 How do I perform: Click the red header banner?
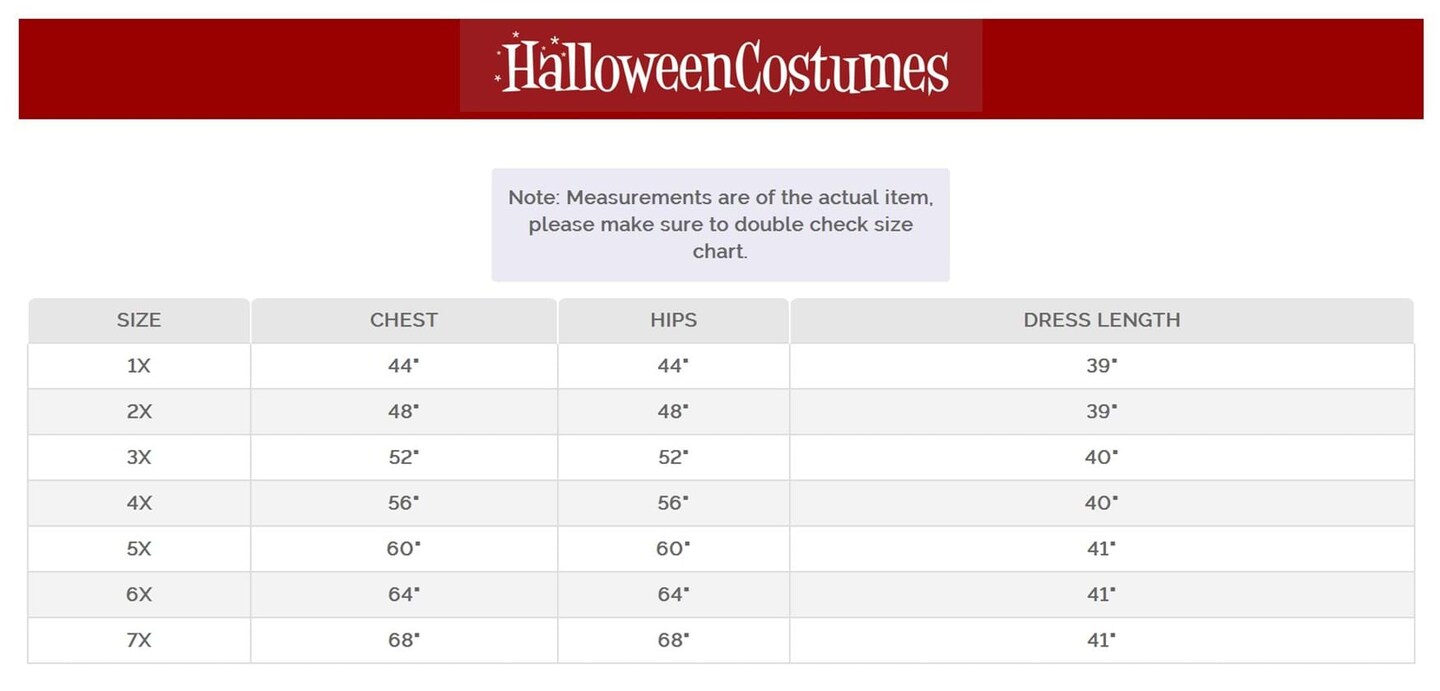point(1200,68)
